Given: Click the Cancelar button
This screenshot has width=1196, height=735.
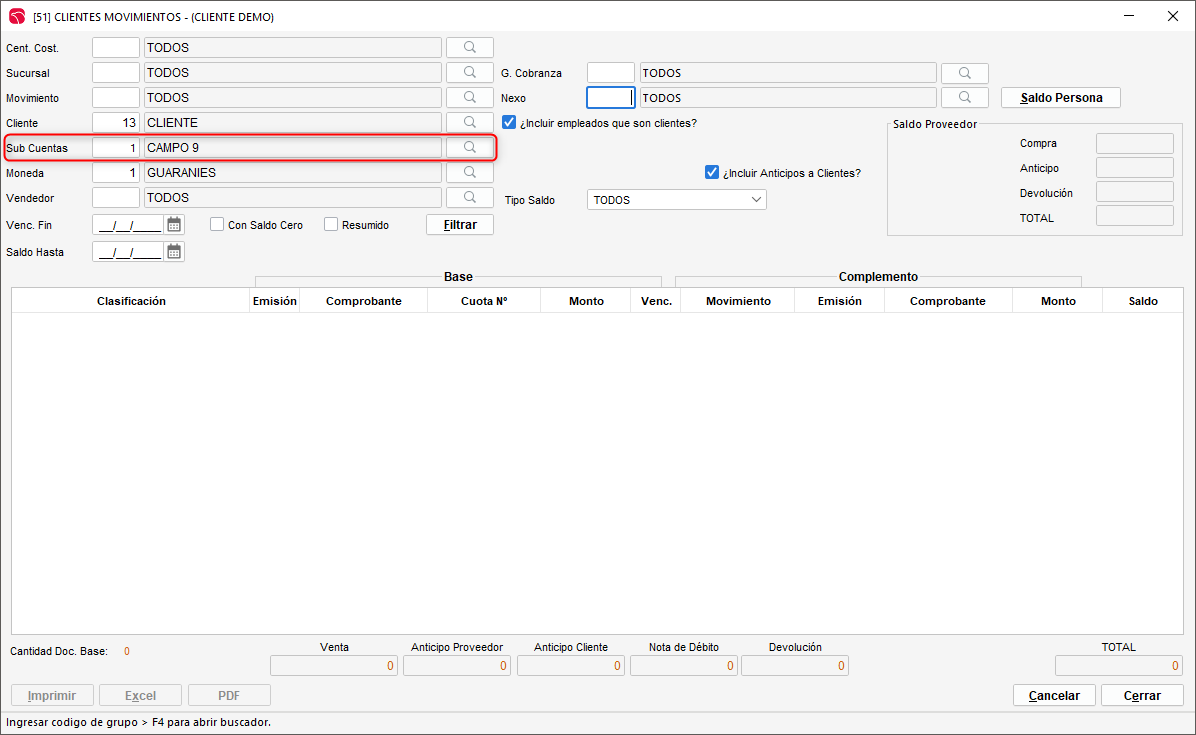Looking at the screenshot, I should pyautogui.click(x=1054, y=695).
